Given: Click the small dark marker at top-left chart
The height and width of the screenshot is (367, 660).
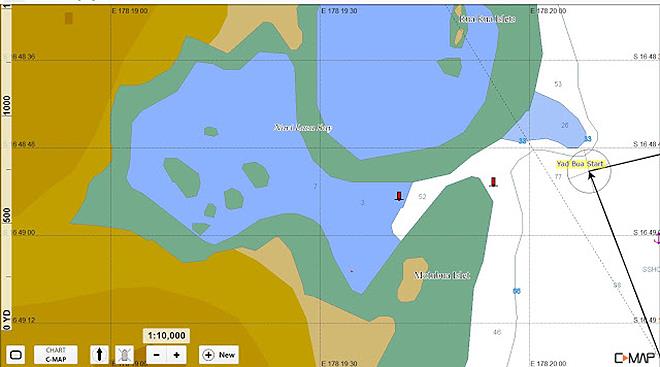Looking at the screenshot, I should (69, 18).
